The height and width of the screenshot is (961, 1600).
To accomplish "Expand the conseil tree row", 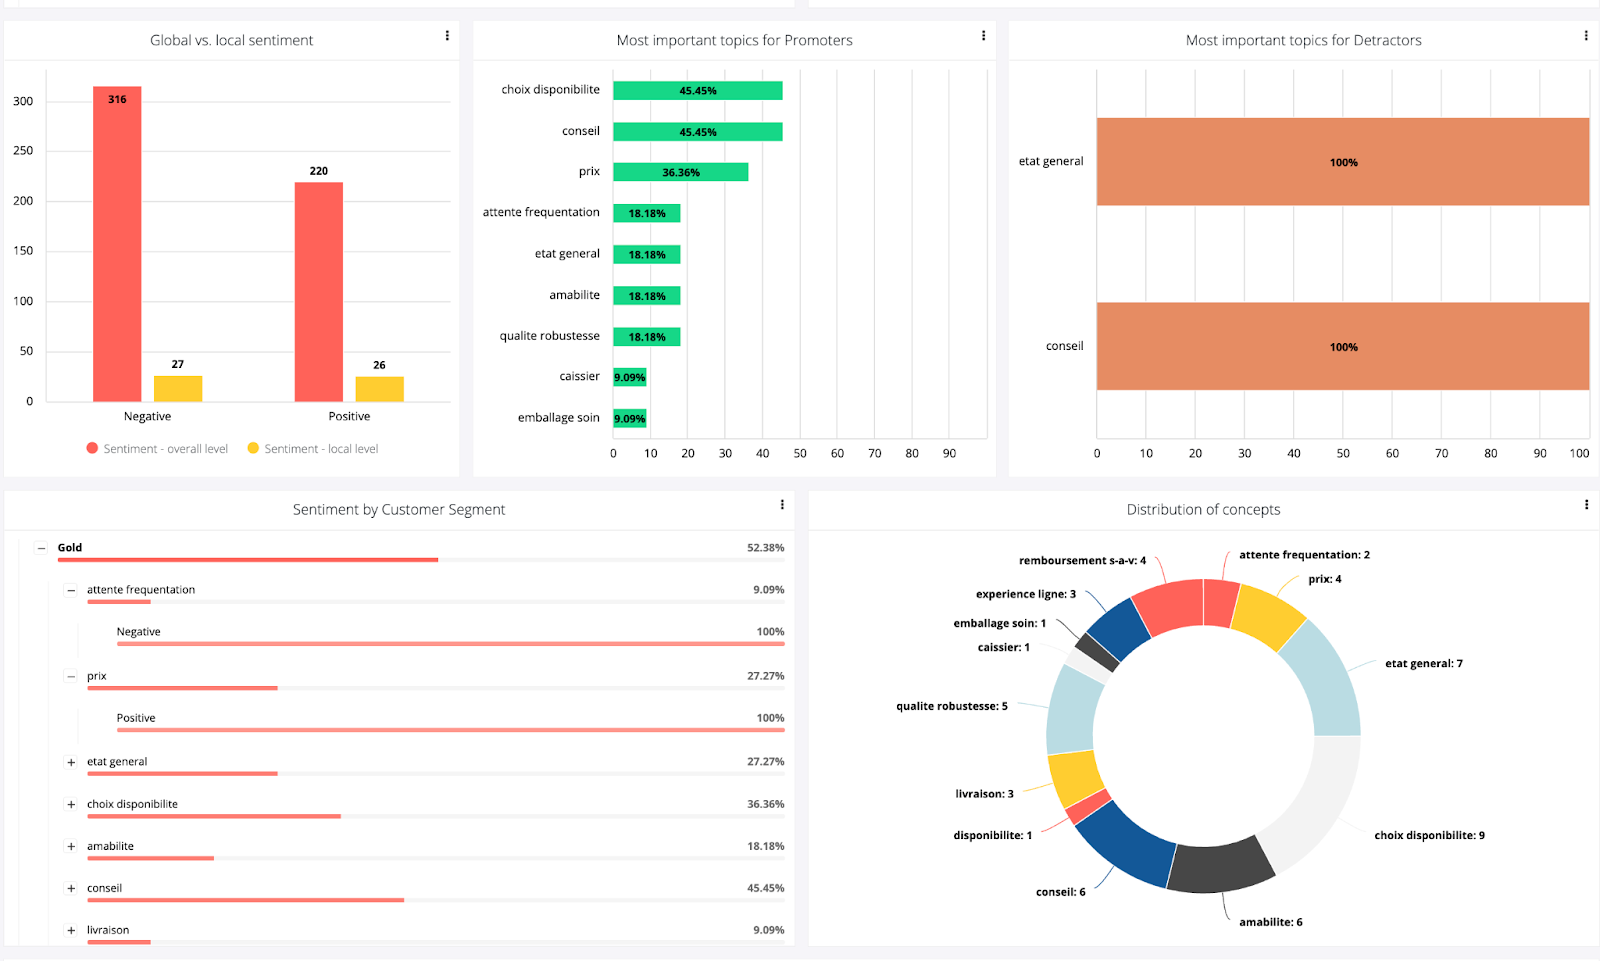I will 71,888.
